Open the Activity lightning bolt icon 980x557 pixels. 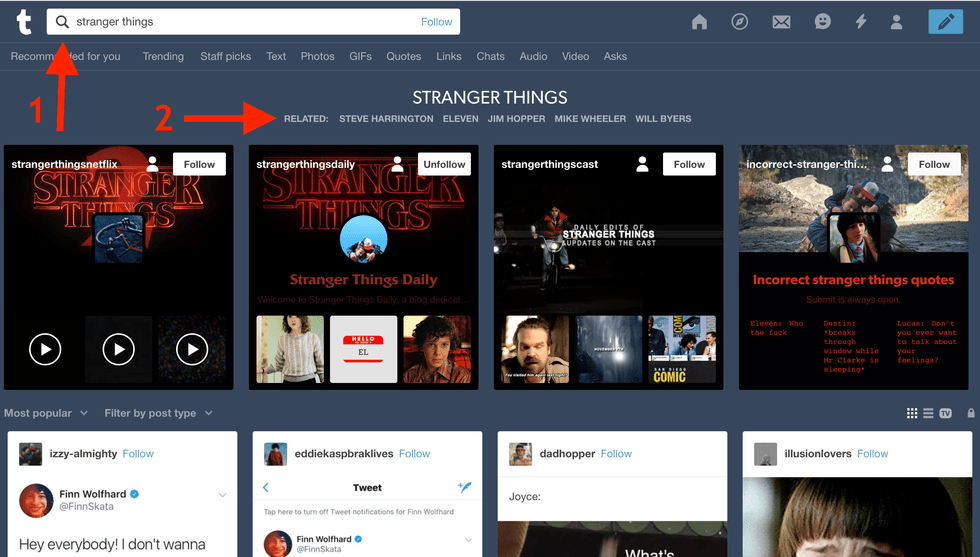(860, 22)
